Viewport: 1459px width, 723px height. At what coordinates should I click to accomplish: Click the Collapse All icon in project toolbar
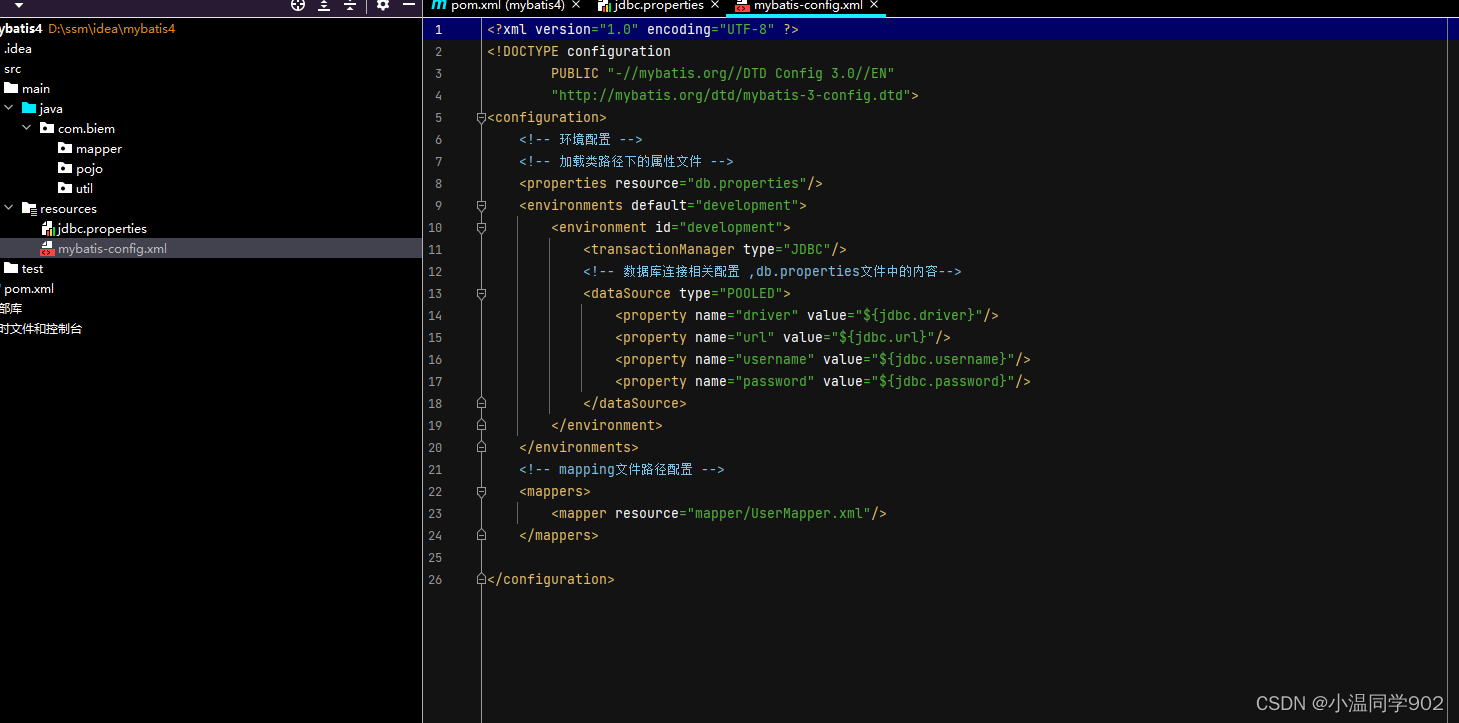[x=349, y=6]
